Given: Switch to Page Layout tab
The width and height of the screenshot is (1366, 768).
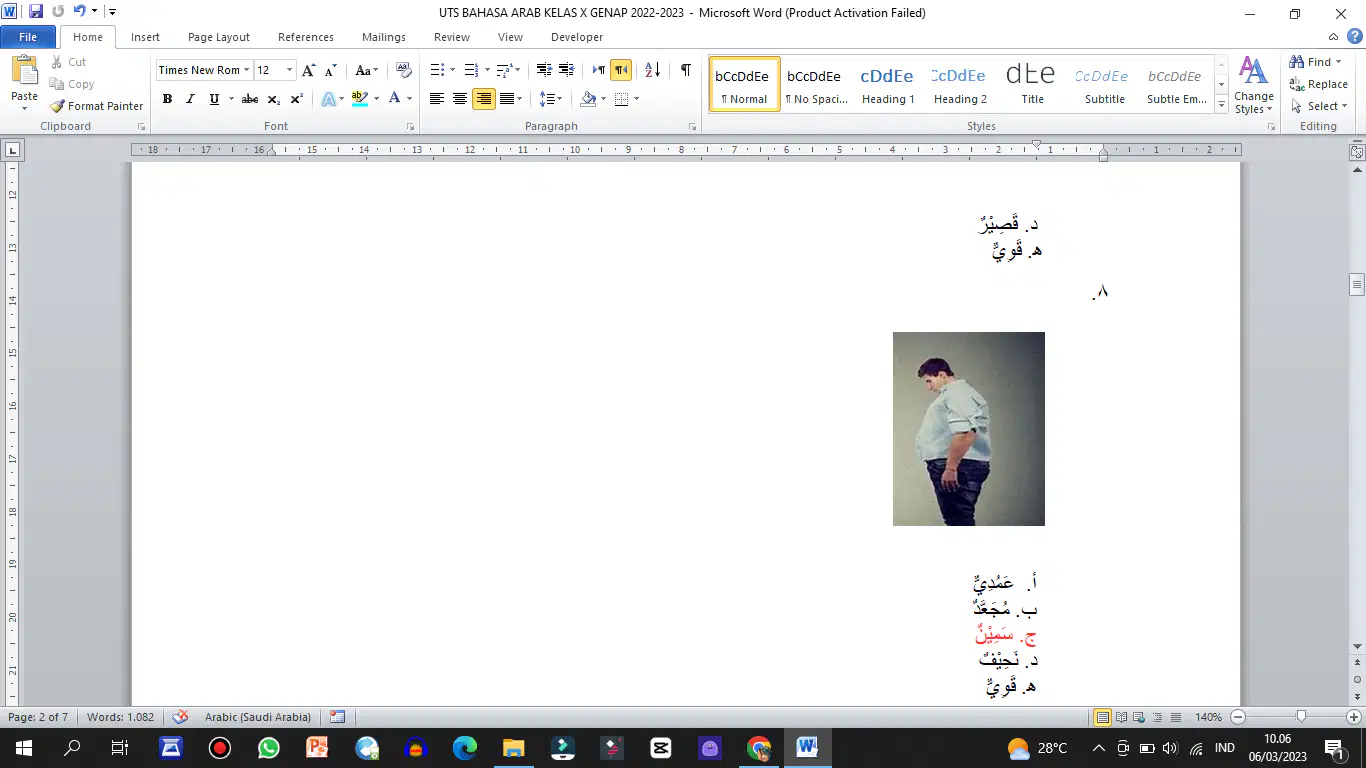Looking at the screenshot, I should (219, 37).
